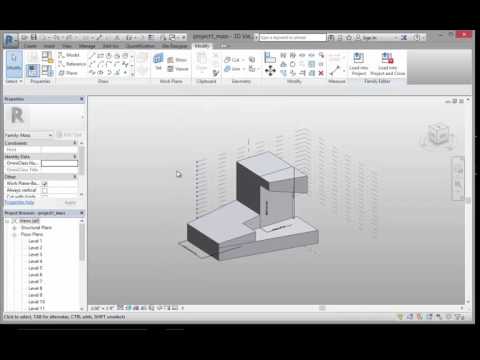The image size is (480, 360).
Task: Click the keyword search box
Action: pos(293,37)
